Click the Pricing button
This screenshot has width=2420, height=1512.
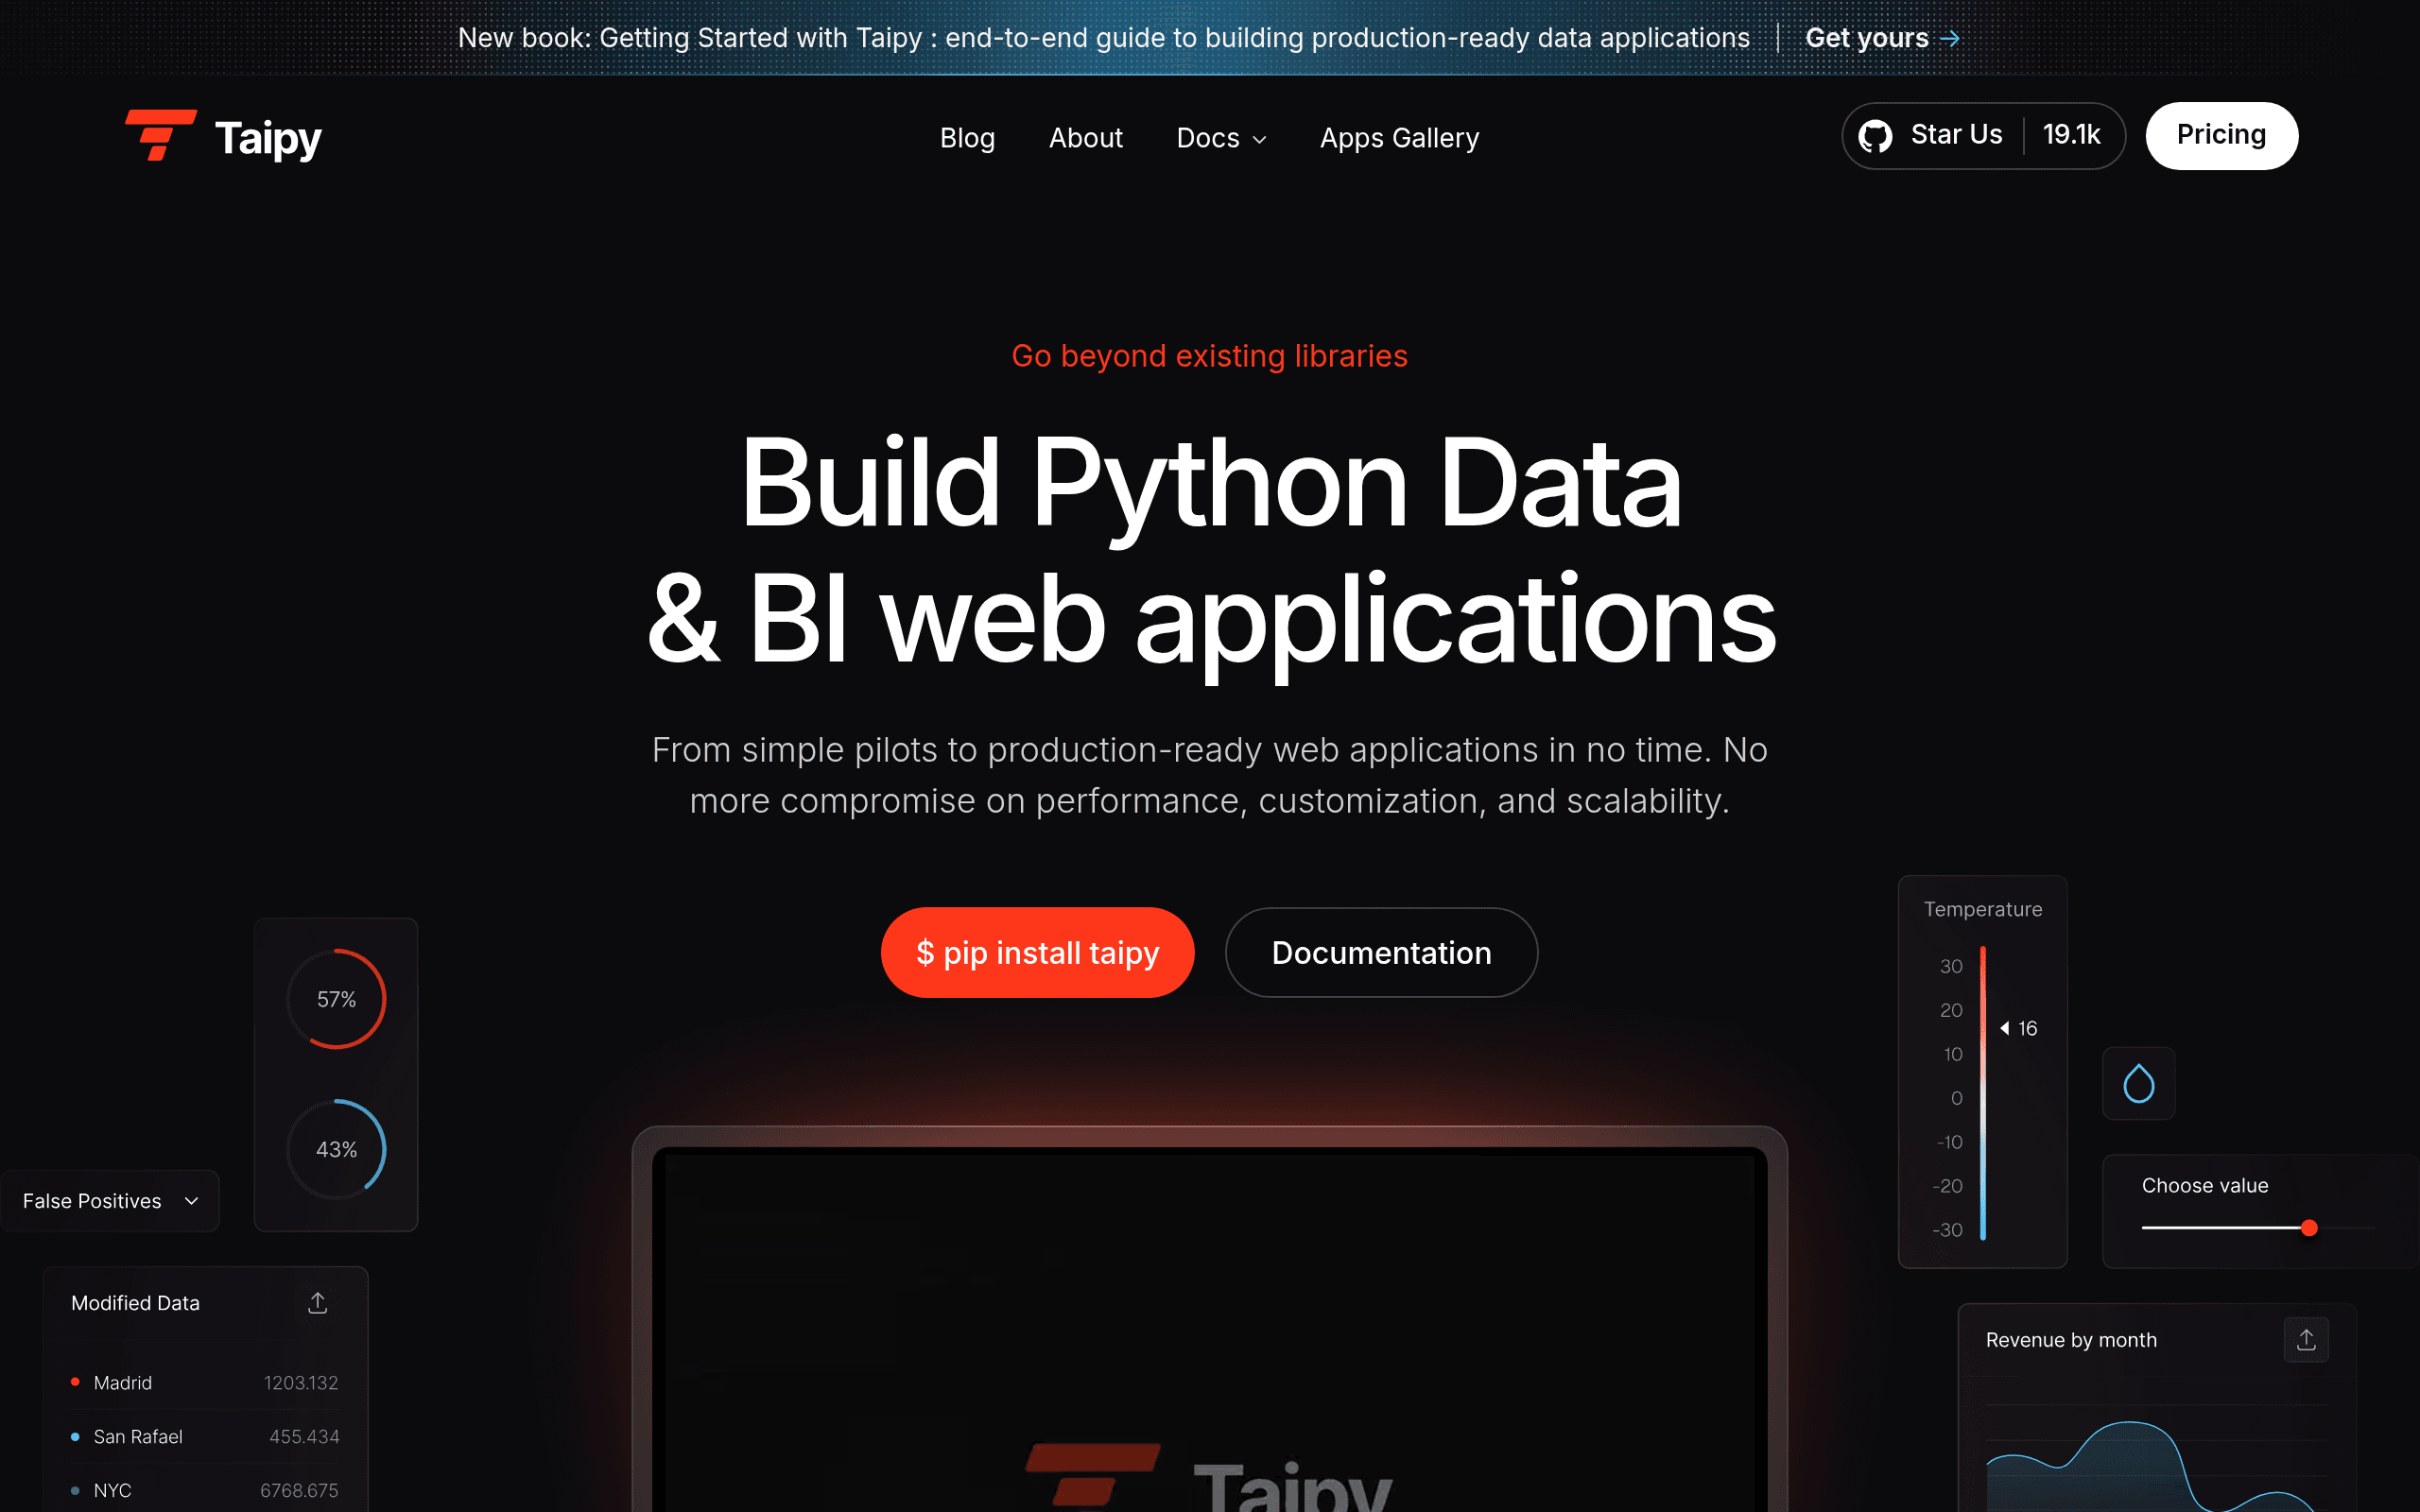[x=2221, y=135]
